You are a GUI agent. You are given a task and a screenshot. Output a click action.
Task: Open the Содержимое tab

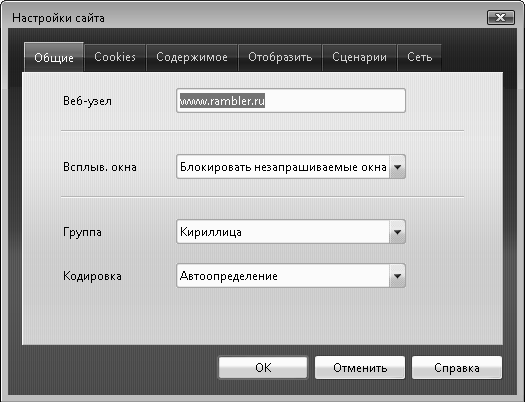pyautogui.click(x=192, y=57)
